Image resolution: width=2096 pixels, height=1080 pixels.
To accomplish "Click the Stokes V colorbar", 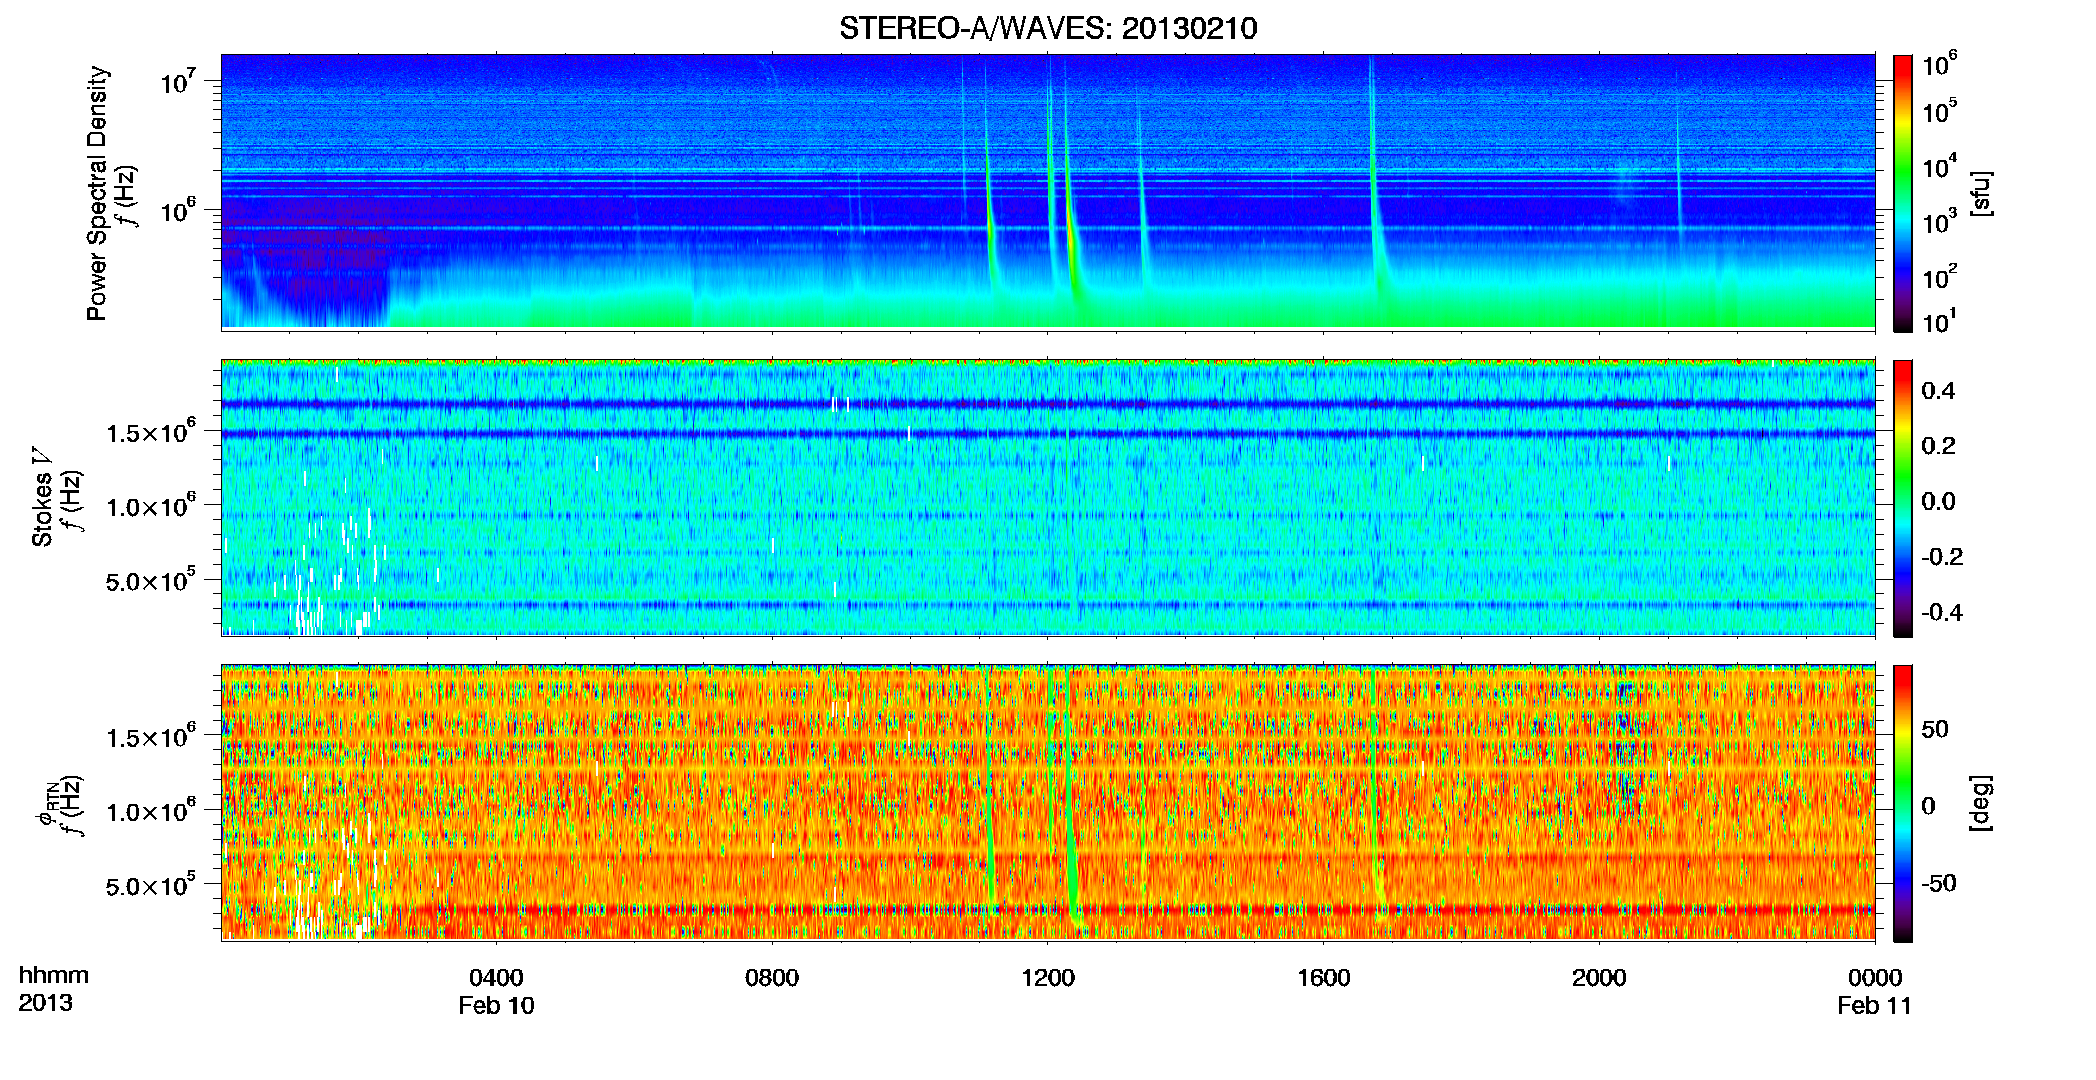I will [1902, 498].
